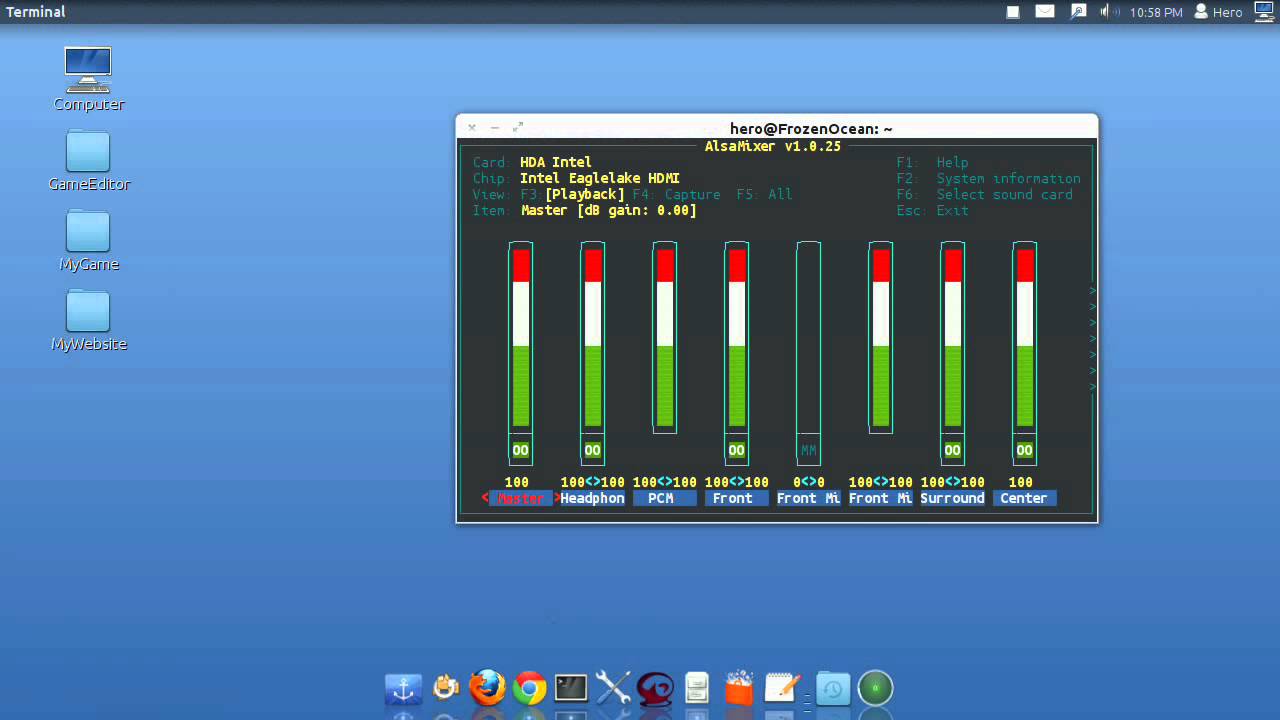The image size is (1280, 720).
Task: Click the Master volume bar
Action: click(x=520, y=338)
